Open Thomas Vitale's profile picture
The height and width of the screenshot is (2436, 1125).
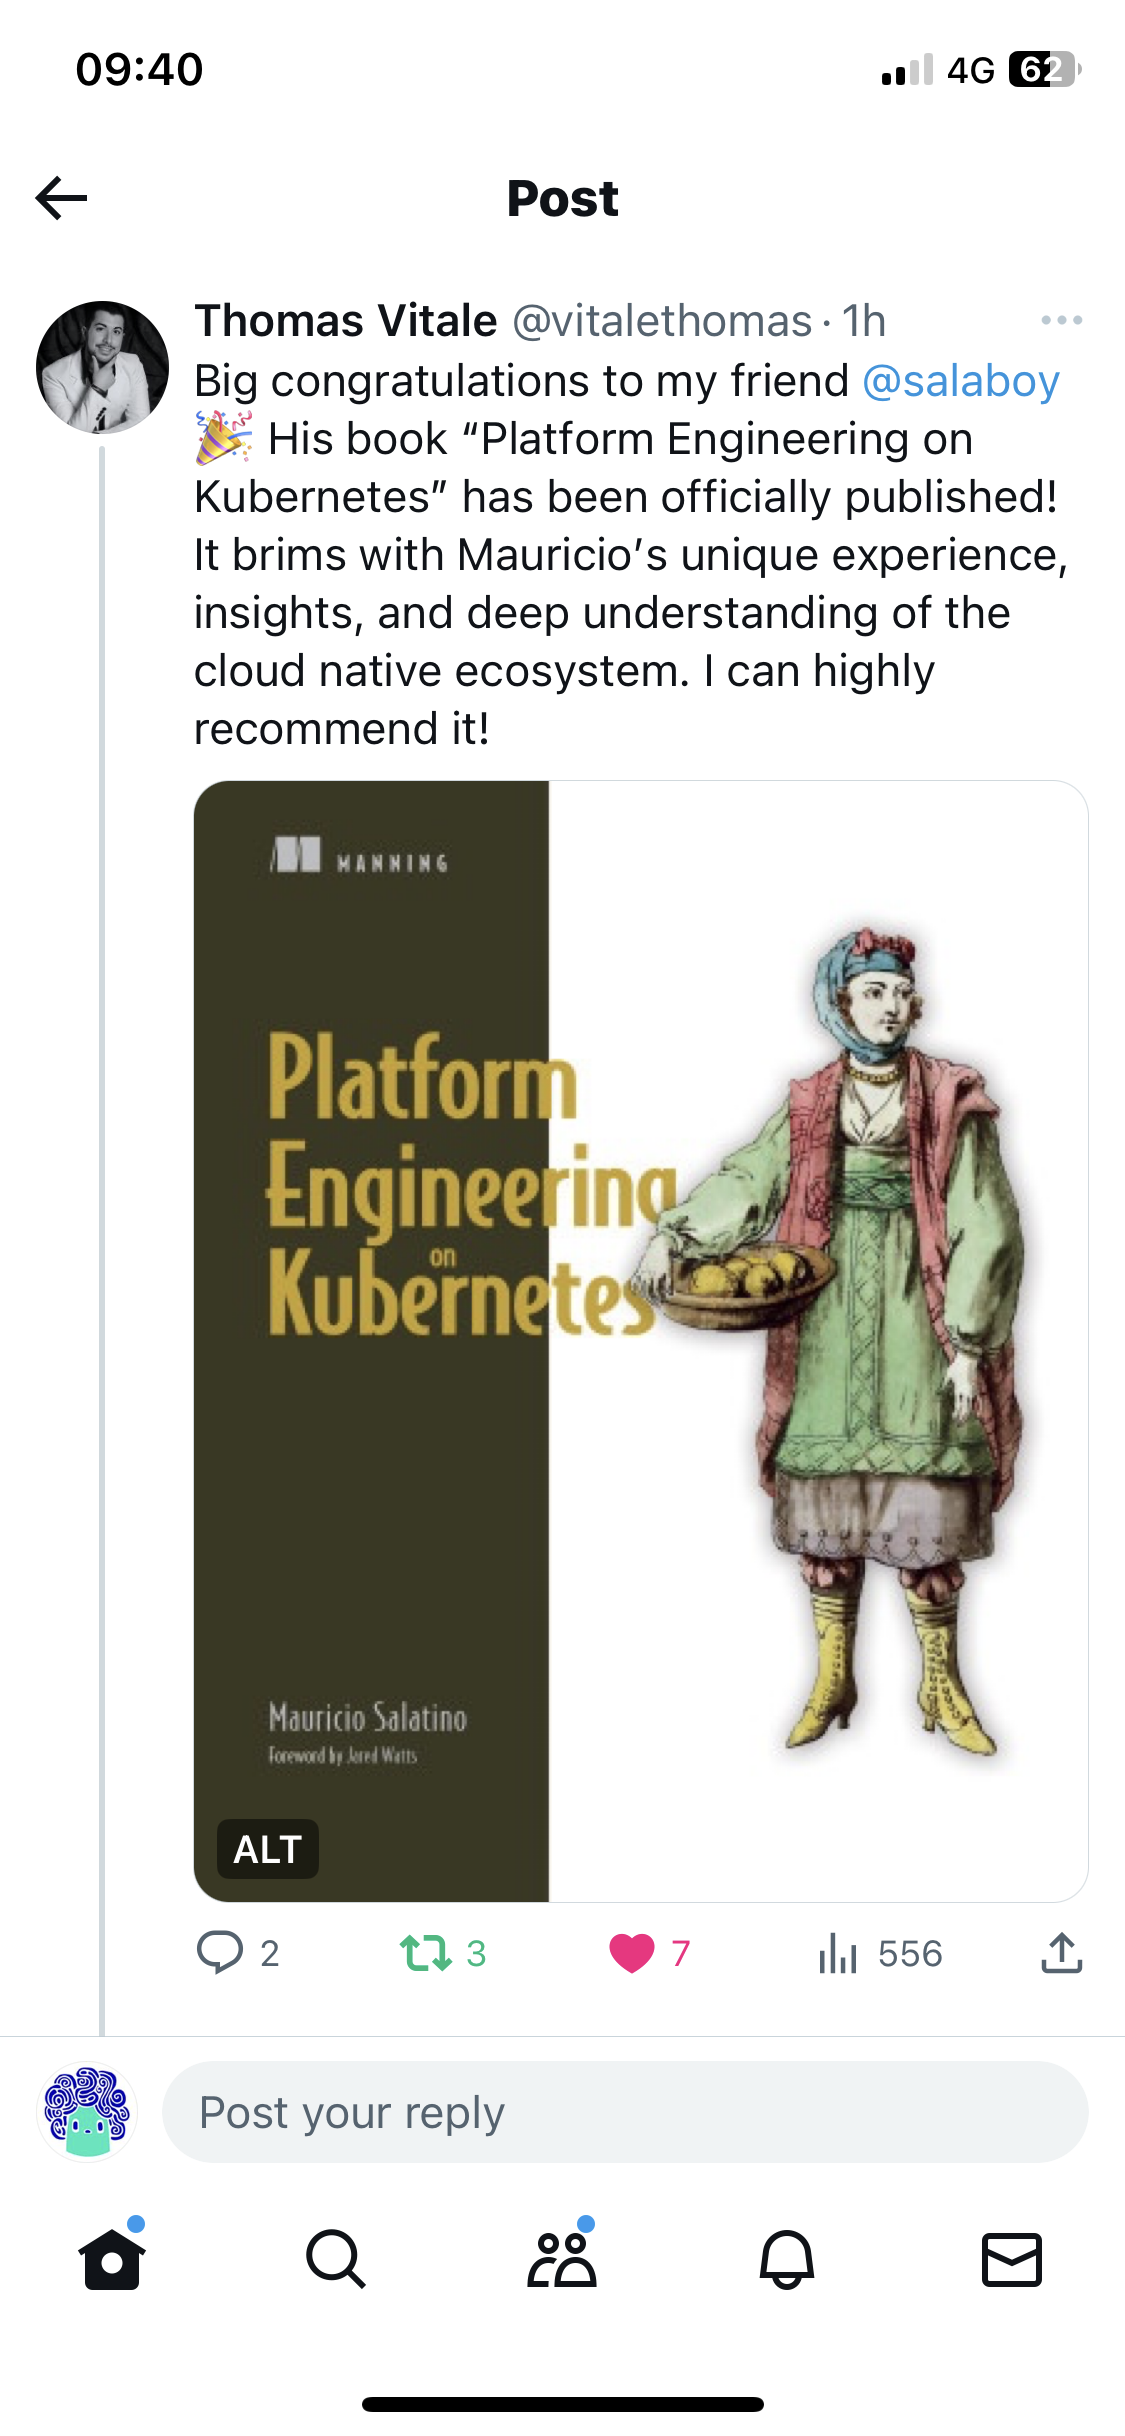[102, 367]
